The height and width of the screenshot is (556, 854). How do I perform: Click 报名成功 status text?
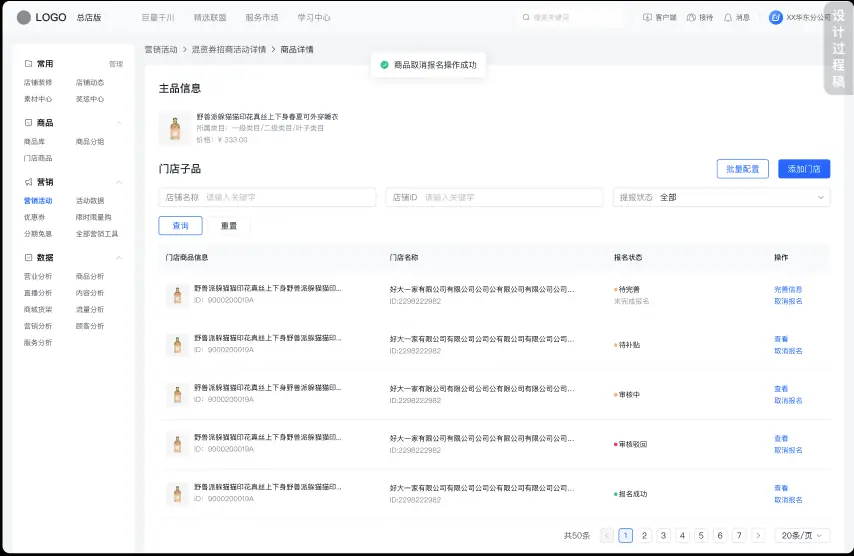(633, 494)
